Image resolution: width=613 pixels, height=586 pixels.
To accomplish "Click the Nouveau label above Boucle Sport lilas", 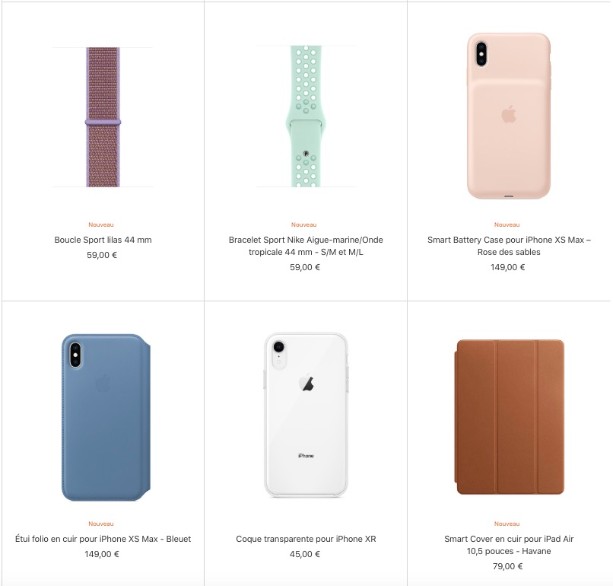I will (101, 225).
